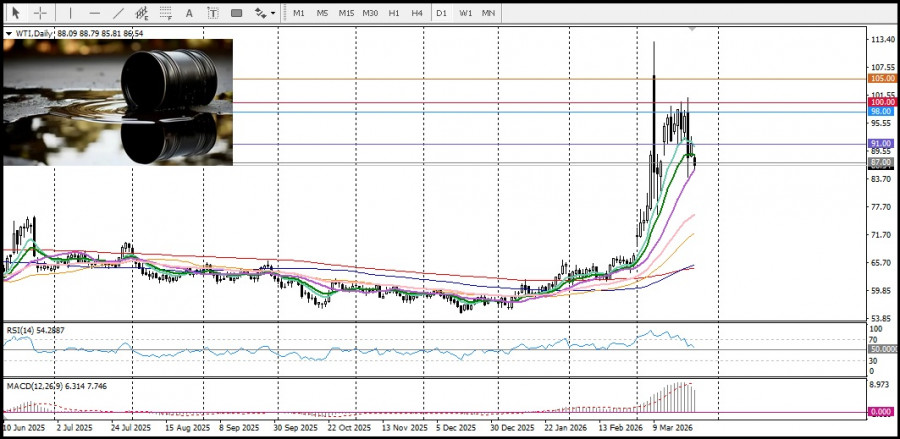Select the cursor arrow tool
The width and height of the screenshot is (900, 439).
15,13
